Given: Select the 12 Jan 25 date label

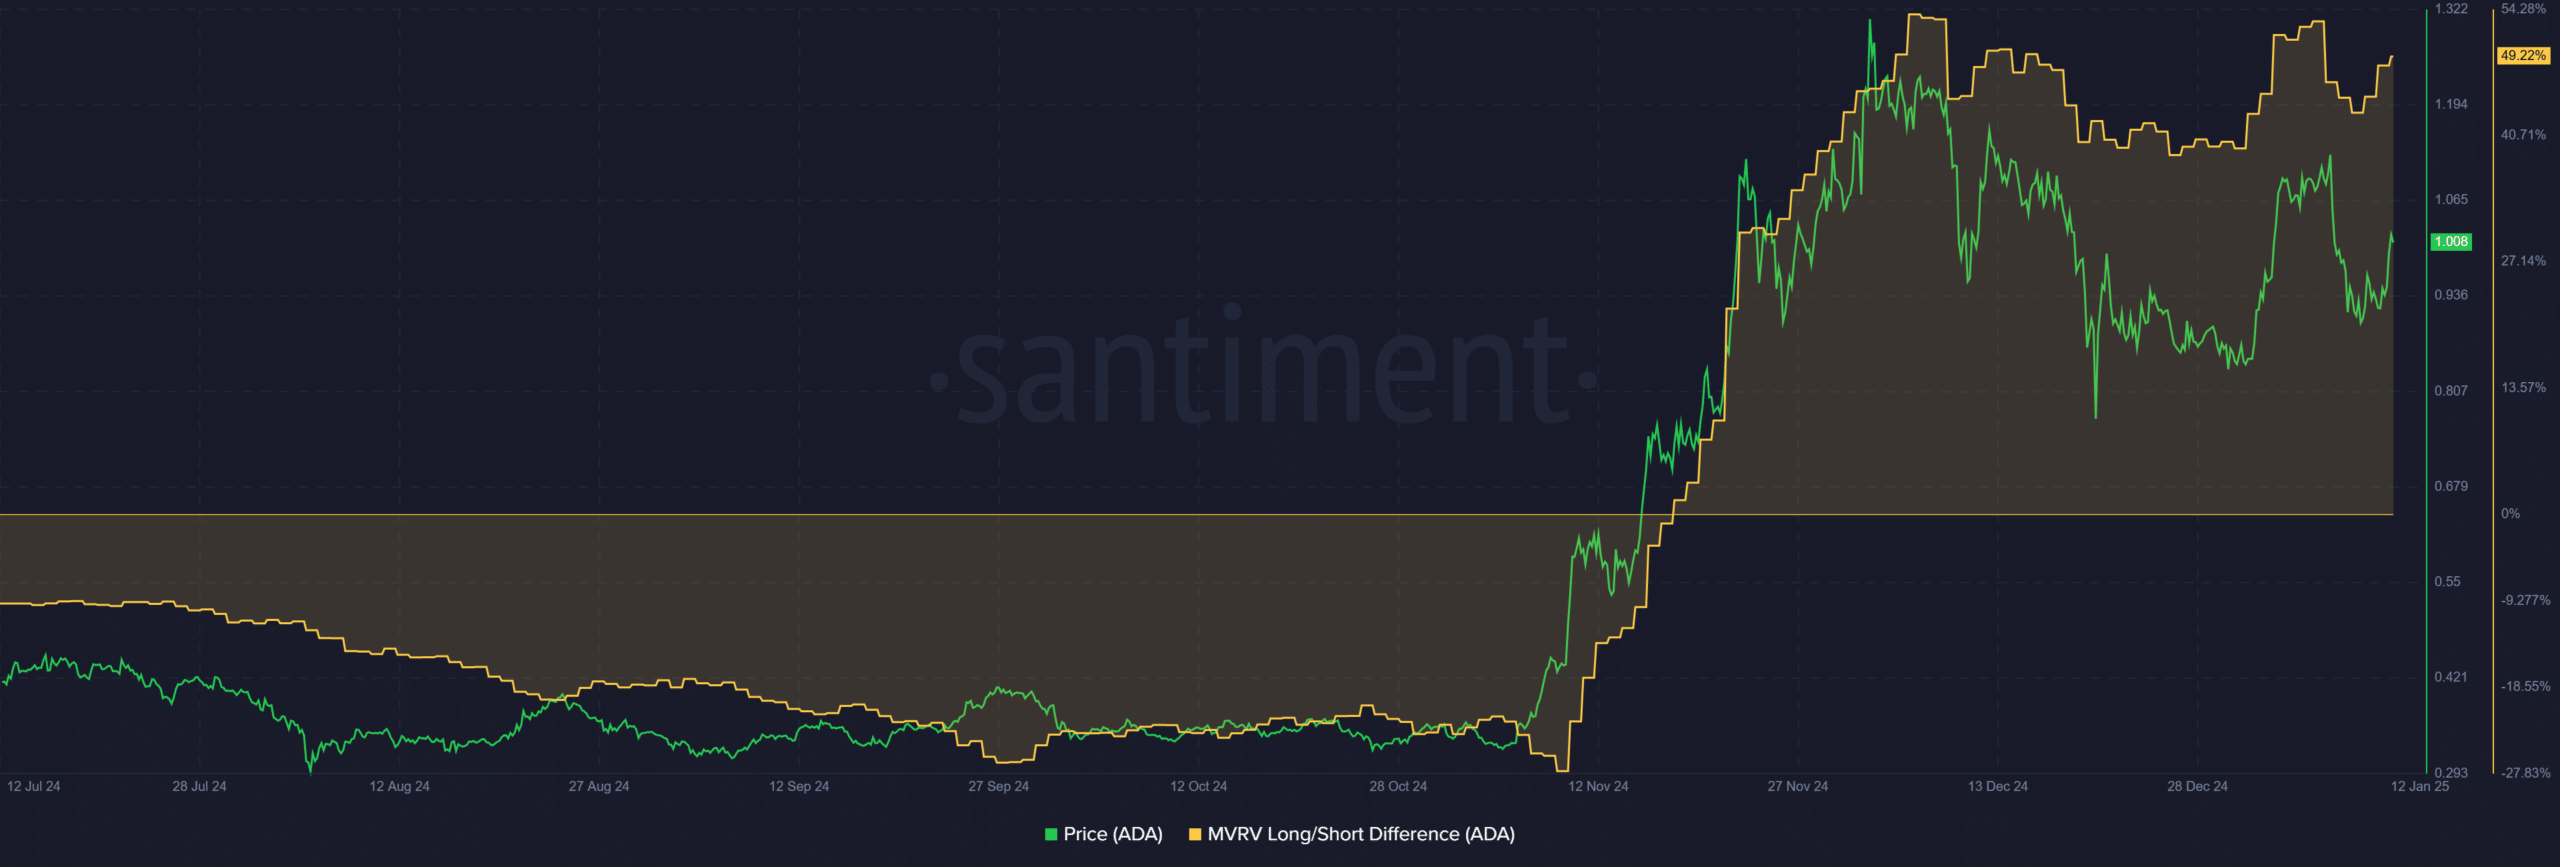Looking at the screenshot, I should point(2419,786).
